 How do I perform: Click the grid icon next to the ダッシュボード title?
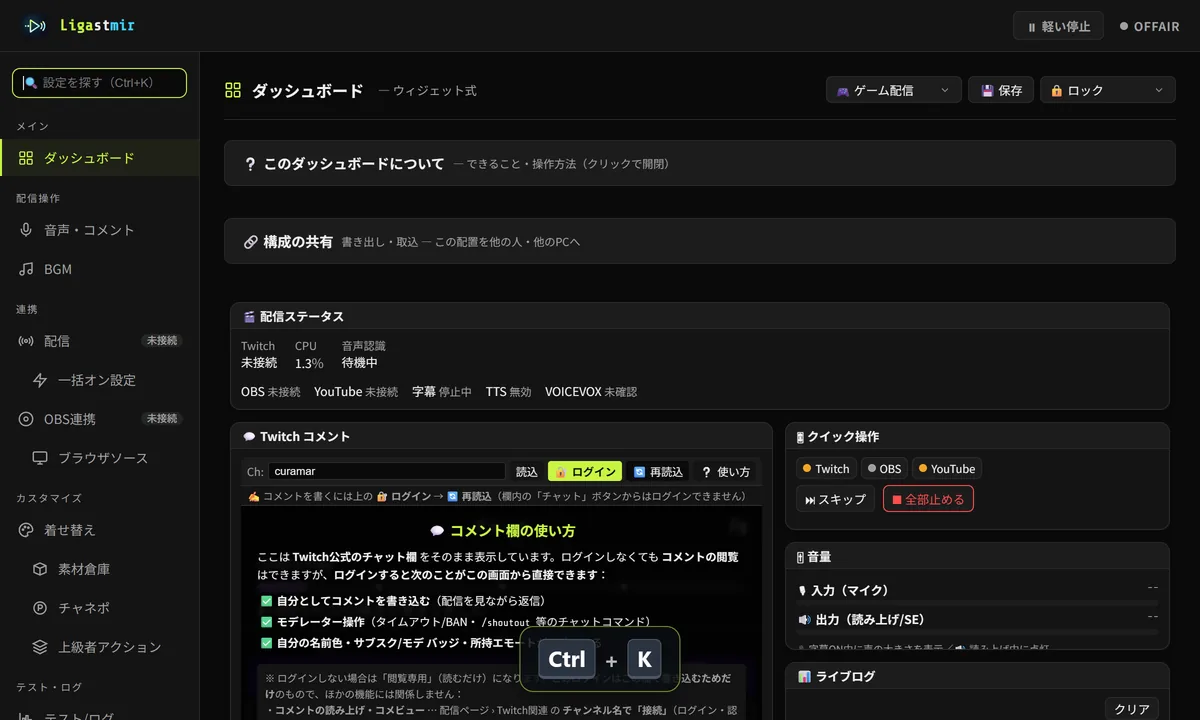pyautogui.click(x=233, y=91)
